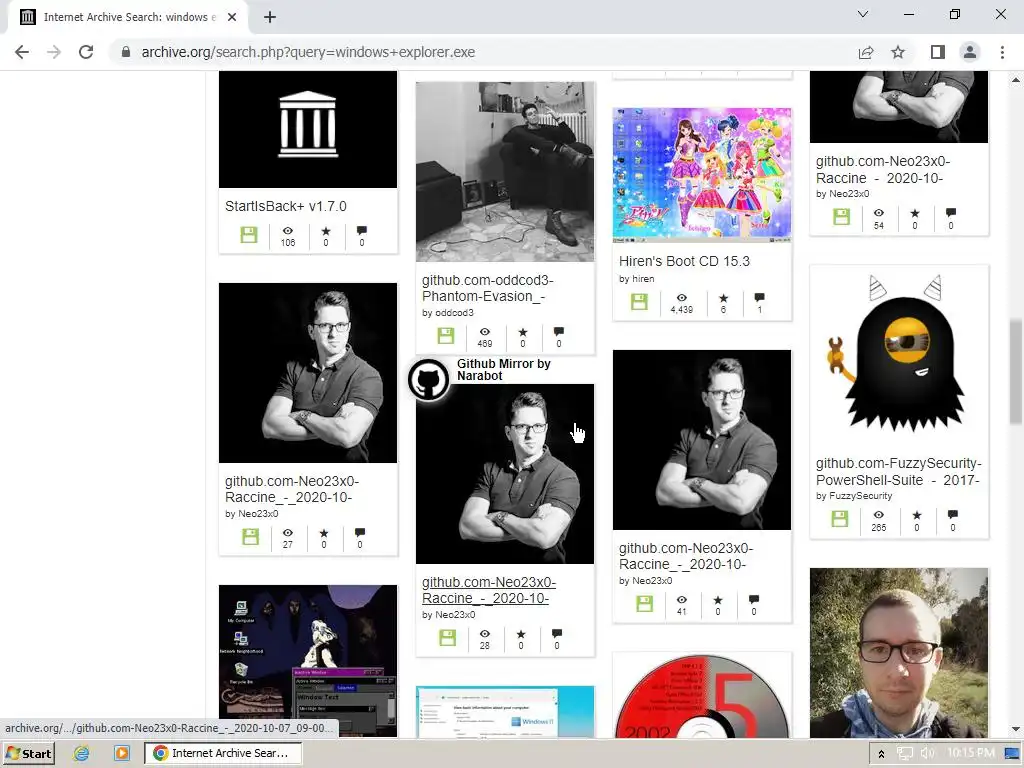This screenshot has width=1024, height=768.
Task: Click the favorites star on Hiren's card
Action: click(x=723, y=298)
